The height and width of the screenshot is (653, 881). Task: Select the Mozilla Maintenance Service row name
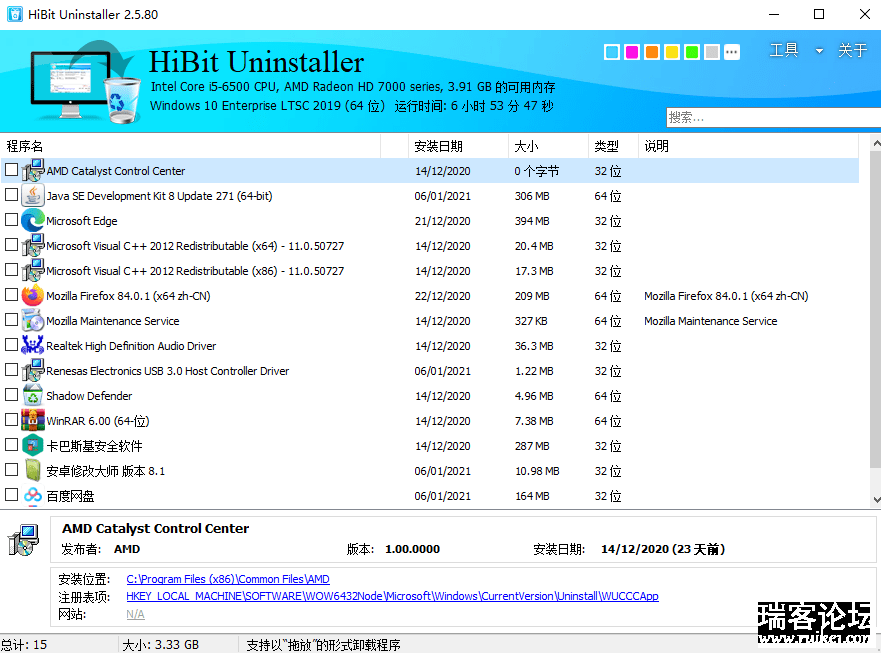[112, 321]
